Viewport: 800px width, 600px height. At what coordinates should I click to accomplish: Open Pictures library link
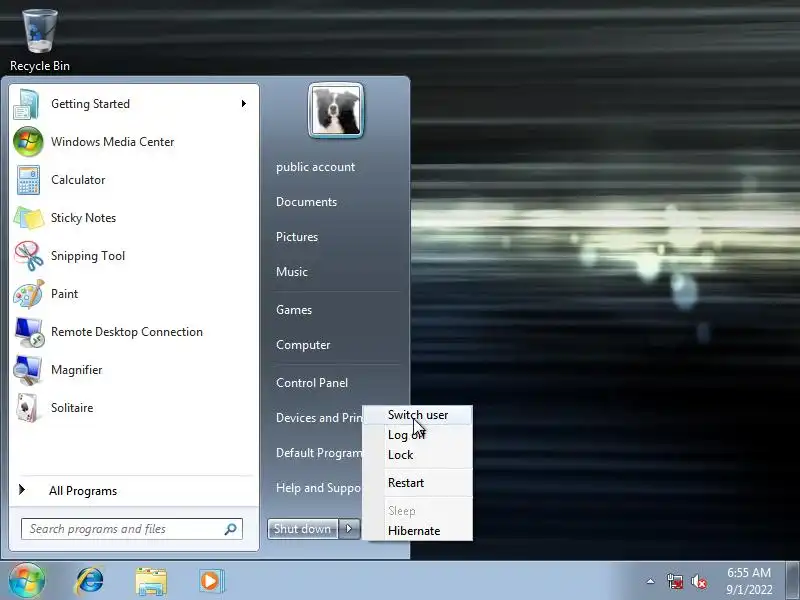tap(297, 237)
